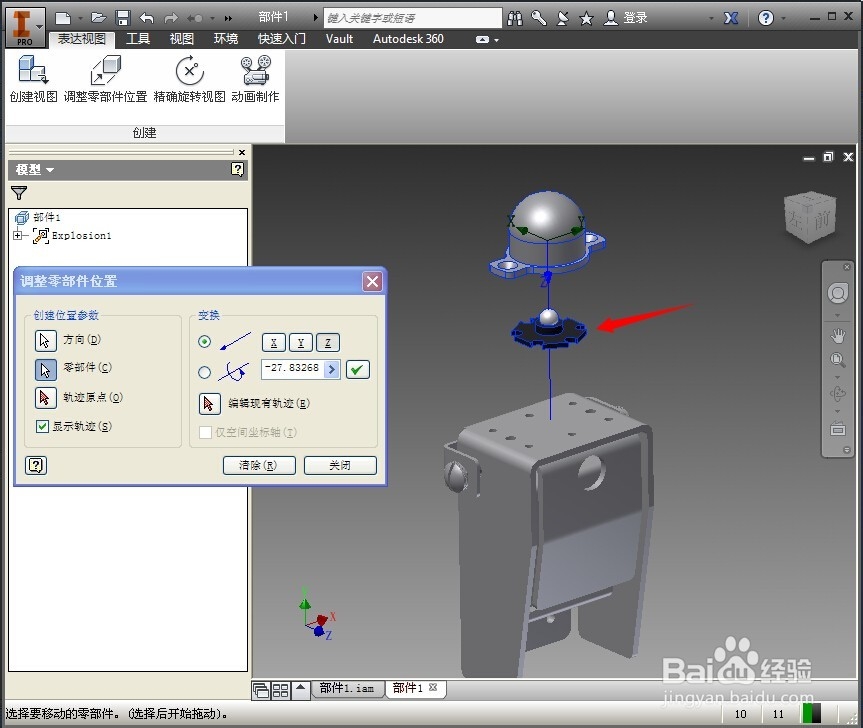Select the Tweak Components (调整零部件位置) tool
Image resolution: width=863 pixels, height=728 pixels.
point(105,79)
